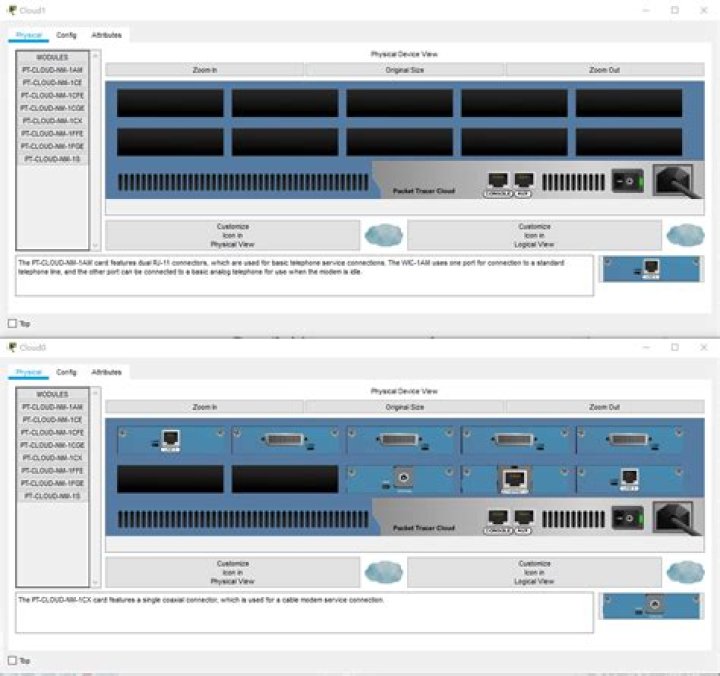Viewport: 720px width, 676px height.
Task: Click the console port on Cloud1 chassis
Action: [498, 180]
